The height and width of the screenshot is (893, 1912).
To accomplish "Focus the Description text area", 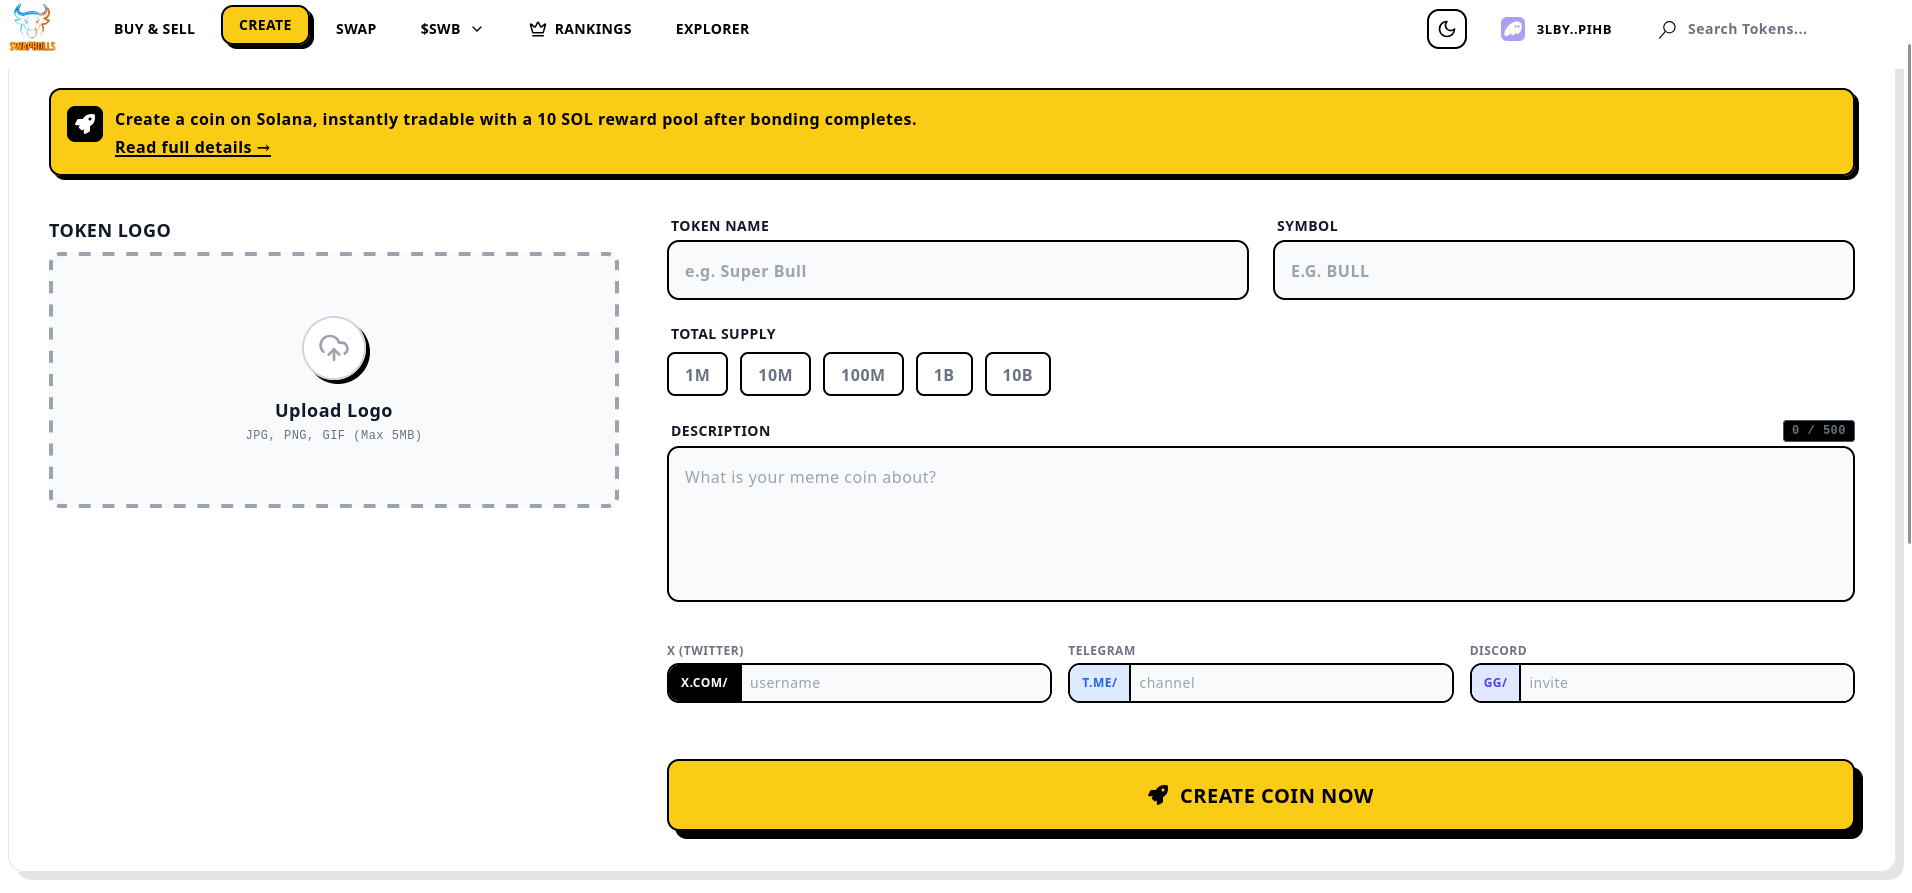I will [1261, 524].
